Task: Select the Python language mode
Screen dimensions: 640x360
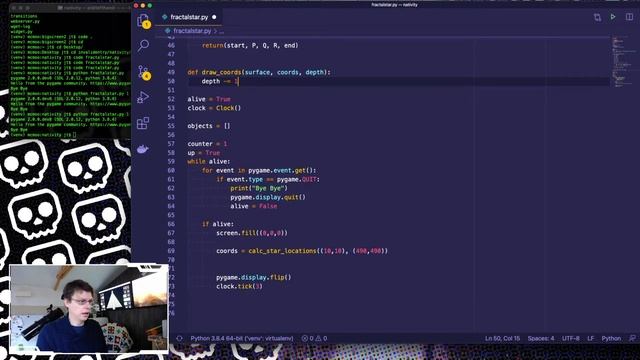Action: pos(611,338)
